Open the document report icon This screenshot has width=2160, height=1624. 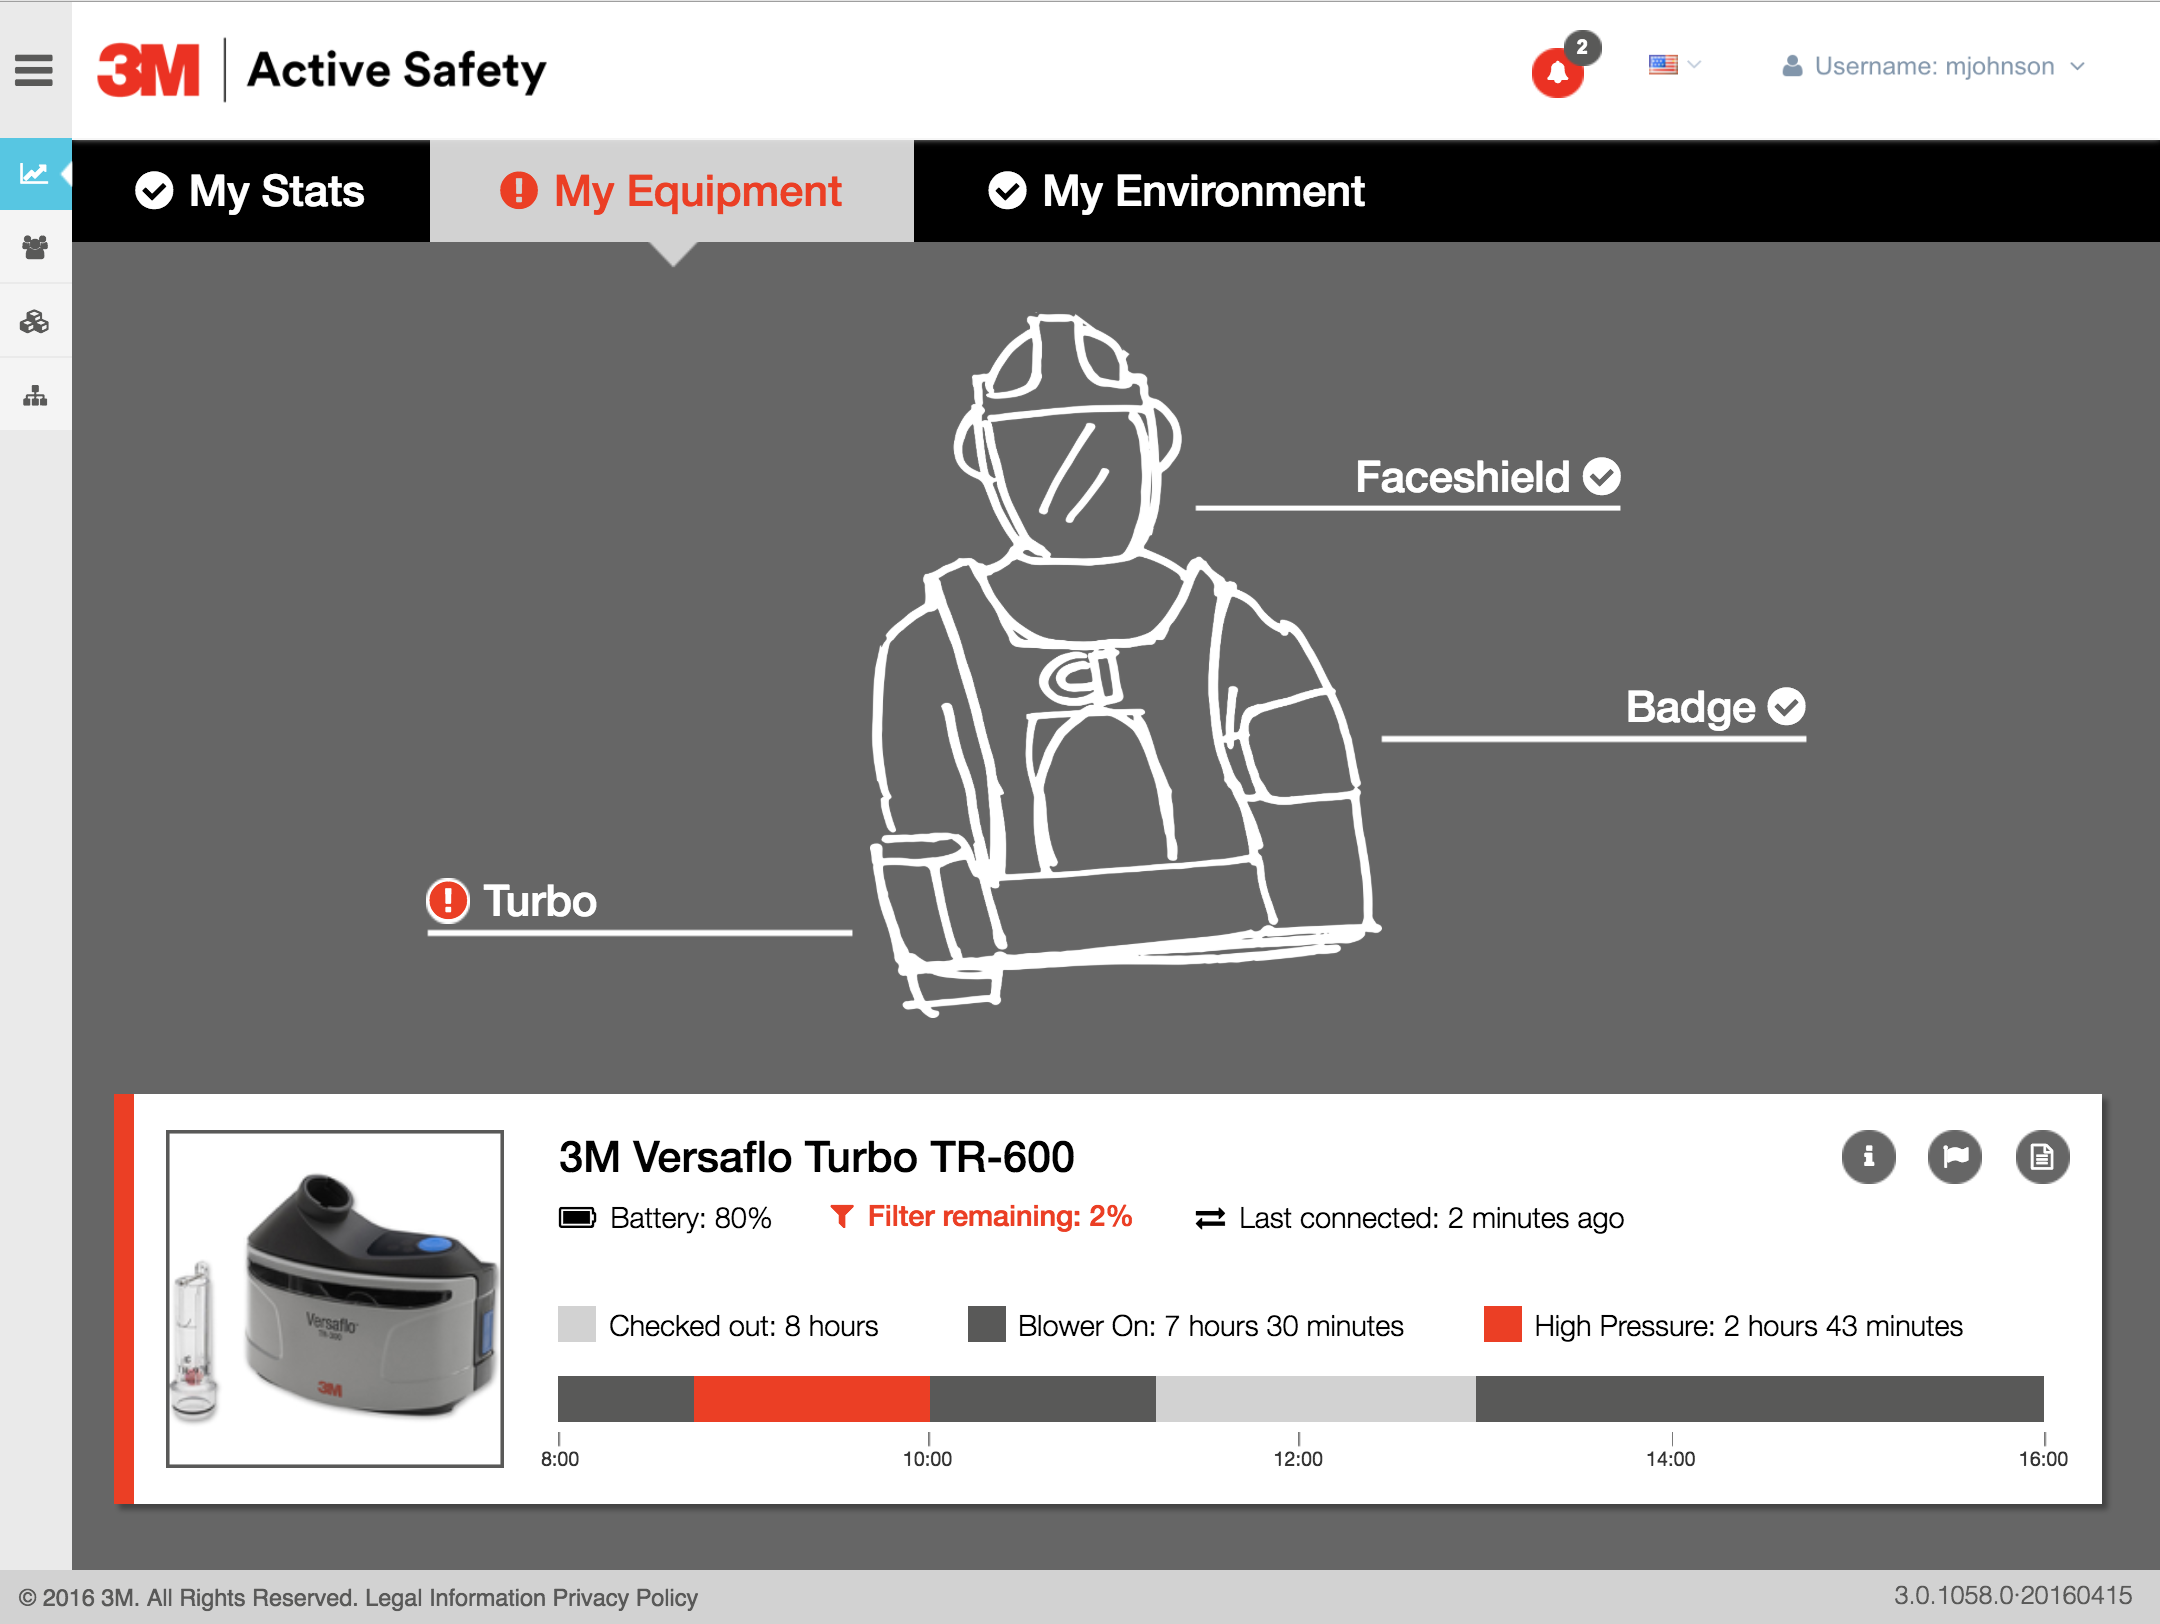(2042, 1157)
